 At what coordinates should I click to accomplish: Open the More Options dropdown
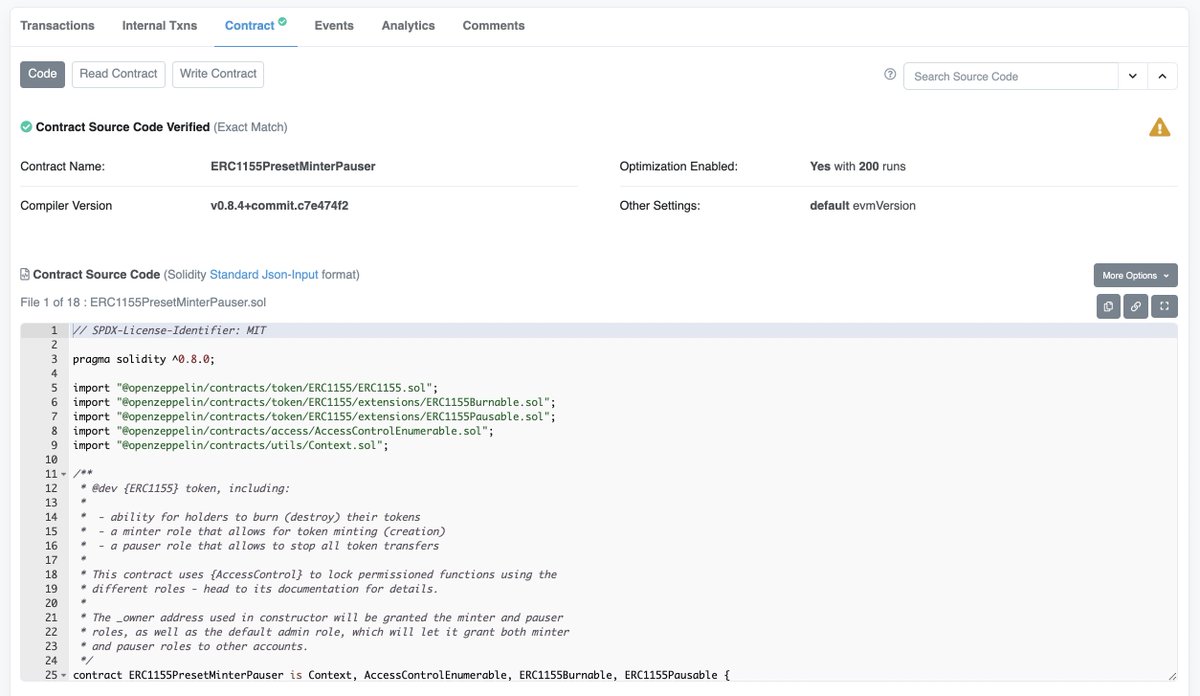(x=1135, y=275)
